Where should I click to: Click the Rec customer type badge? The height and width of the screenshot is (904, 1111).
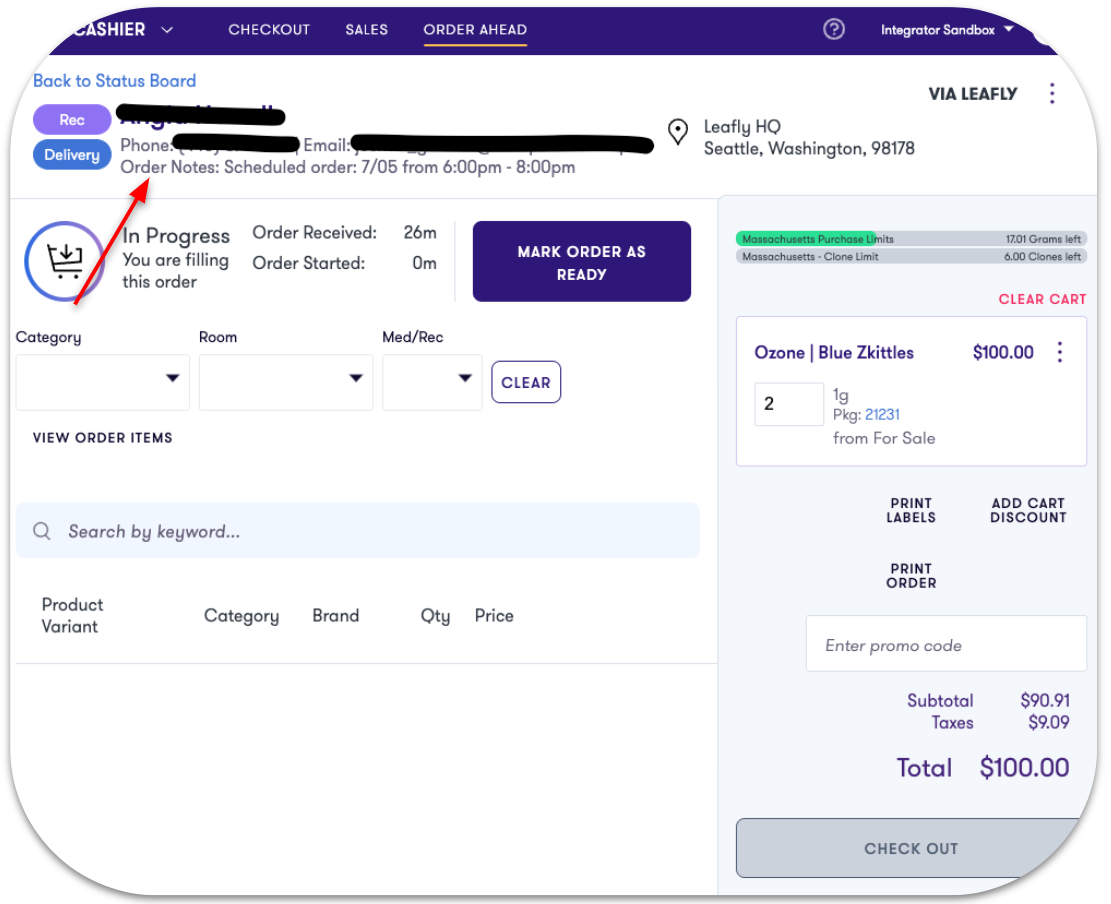click(72, 119)
